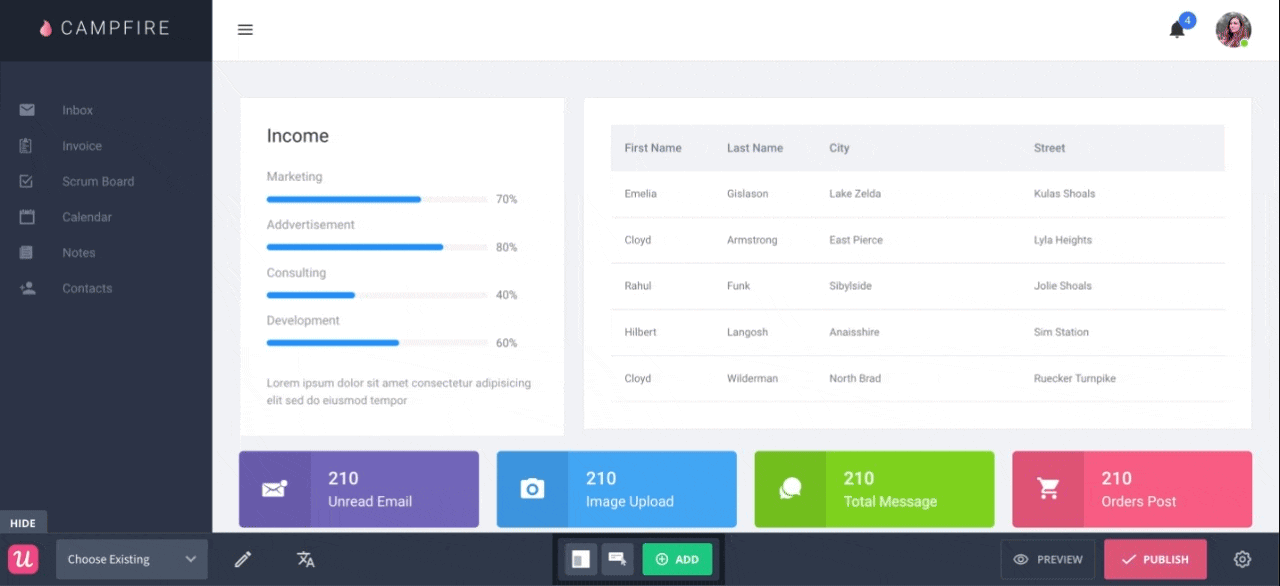
Task: Open the translation tool in bottom toolbar
Action: 305,559
